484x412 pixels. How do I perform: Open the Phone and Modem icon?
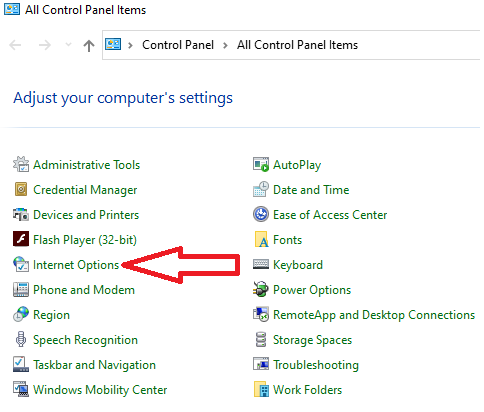[21, 289]
